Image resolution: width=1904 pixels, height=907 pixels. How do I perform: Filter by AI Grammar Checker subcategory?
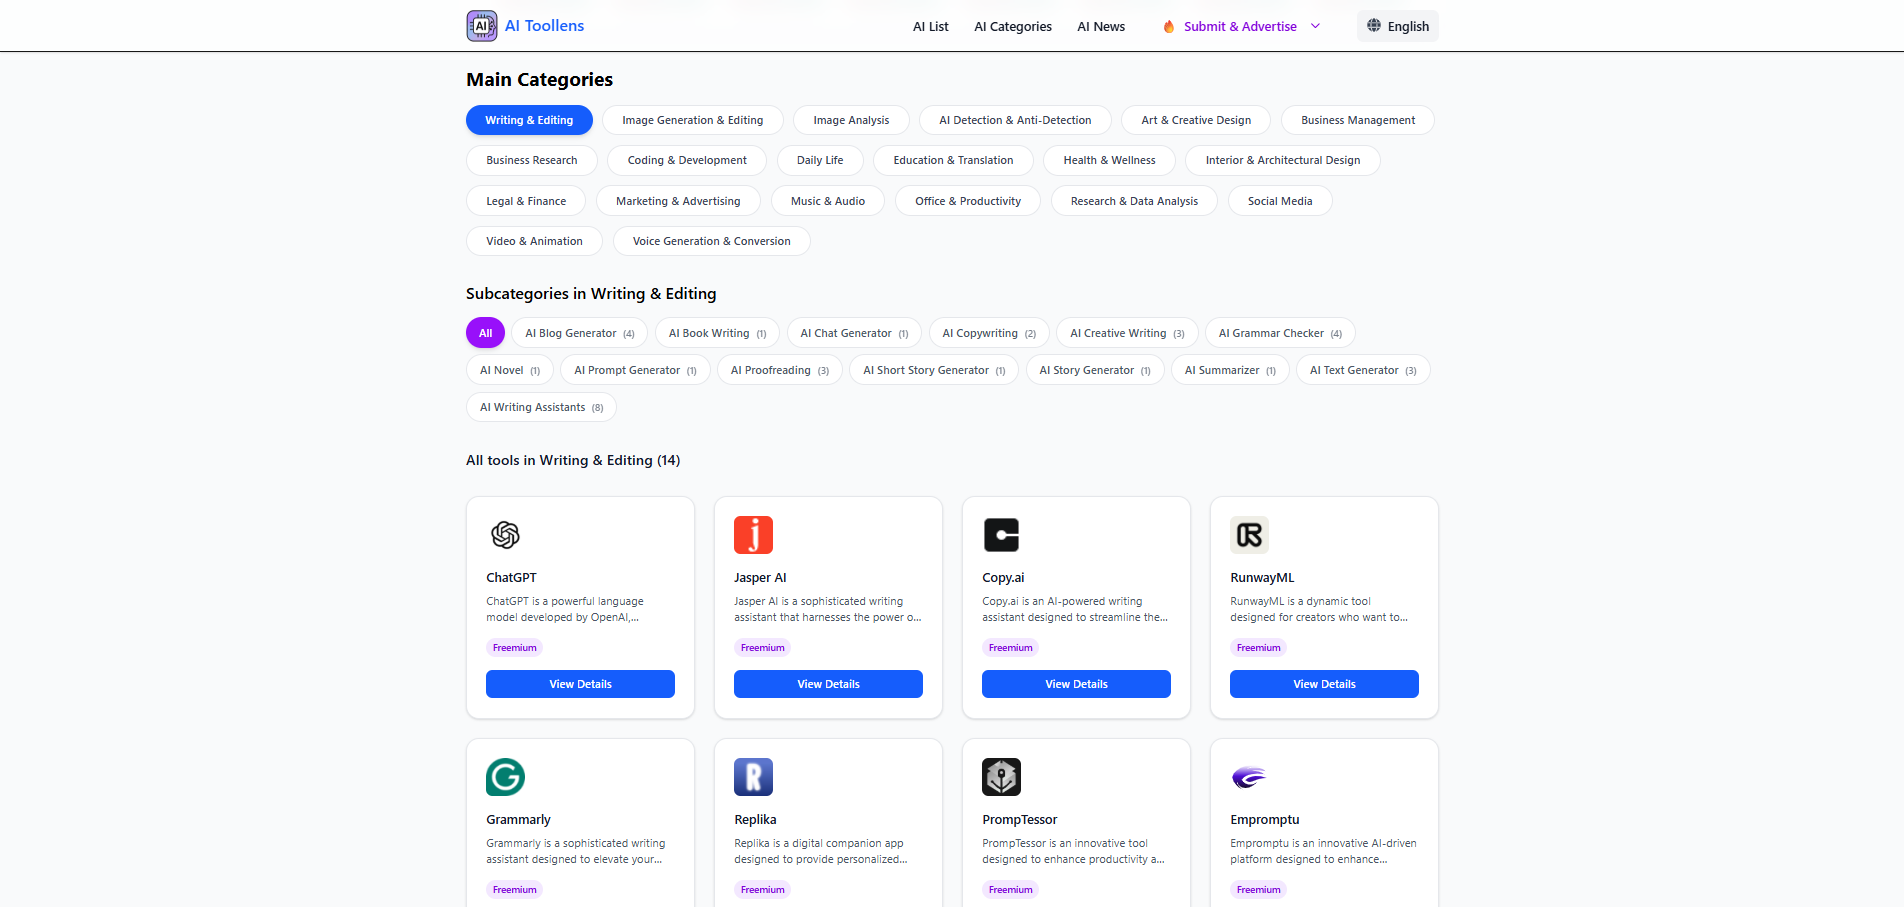[1280, 333]
